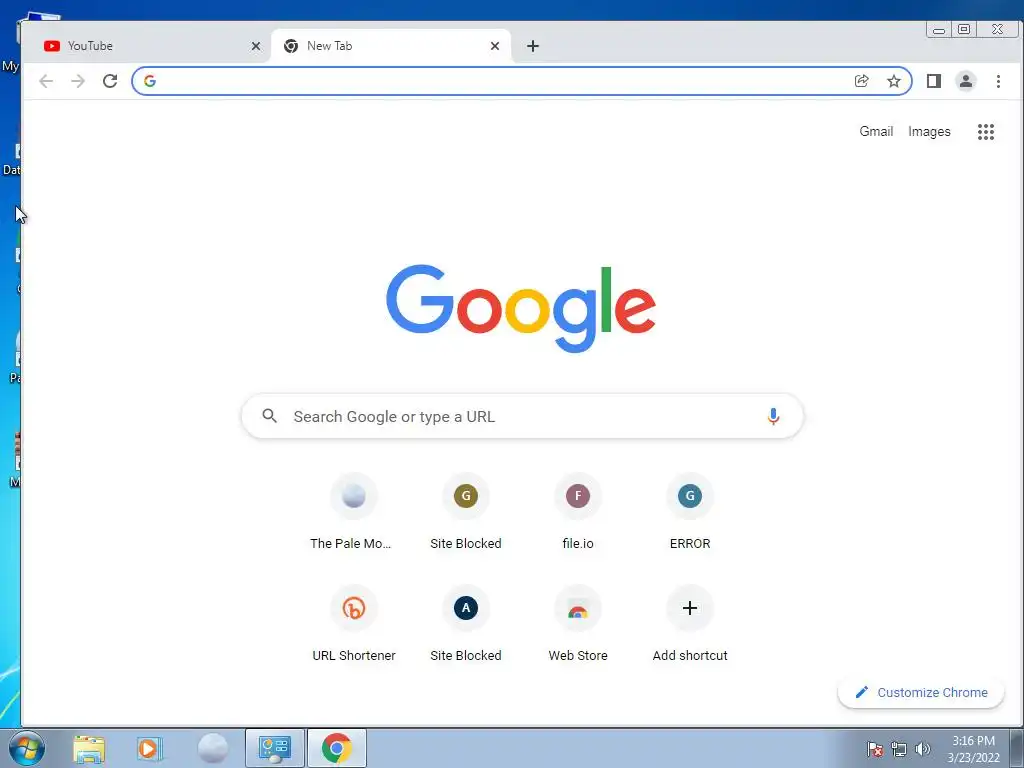This screenshot has height=768, width=1024.
Task: Open the side panel icon
Action: click(x=933, y=81)
